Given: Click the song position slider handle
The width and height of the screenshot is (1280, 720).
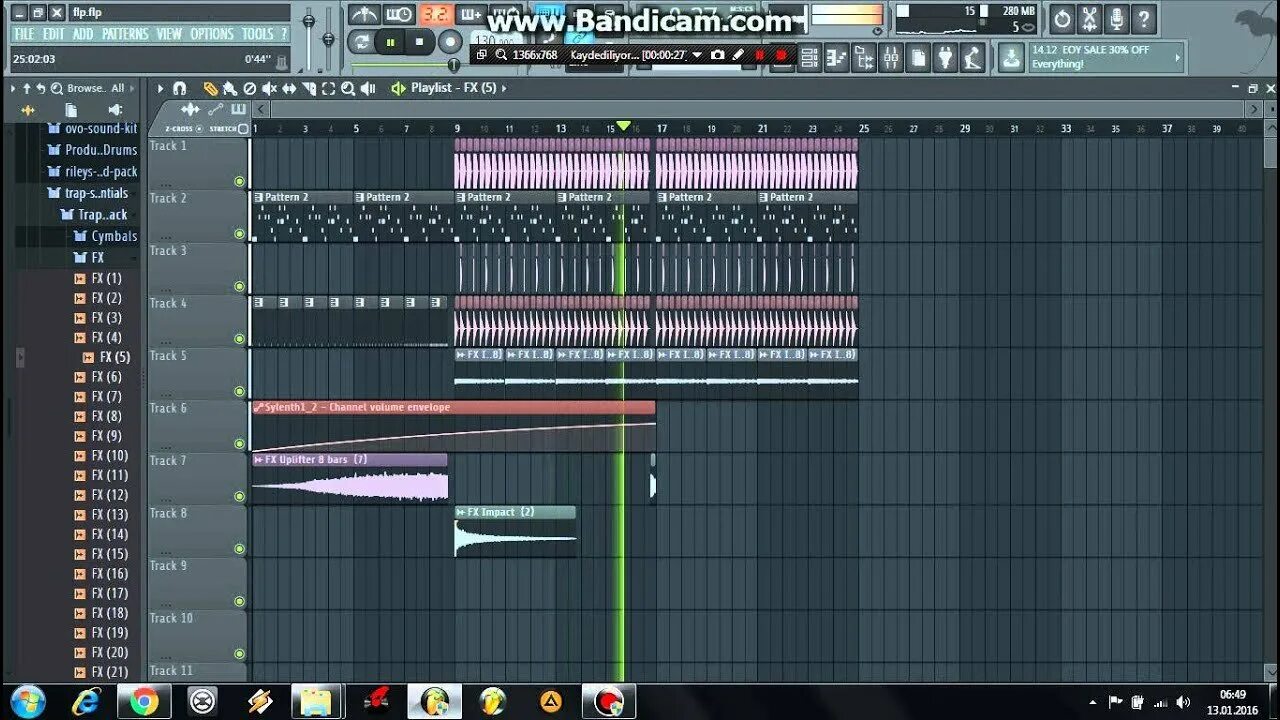Looking at the screenshot, I should point(453,65).
